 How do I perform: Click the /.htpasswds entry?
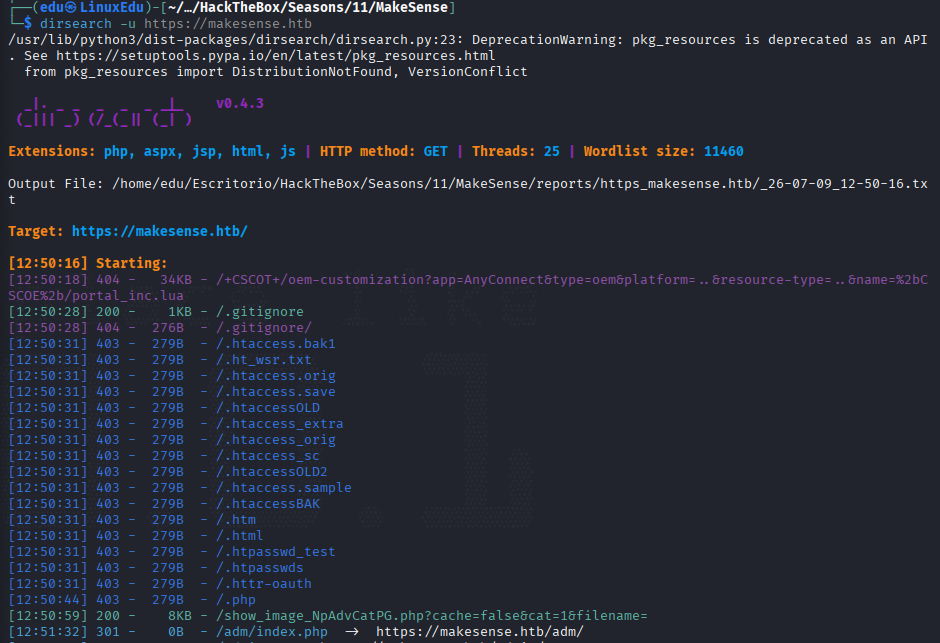pos(260,568)
